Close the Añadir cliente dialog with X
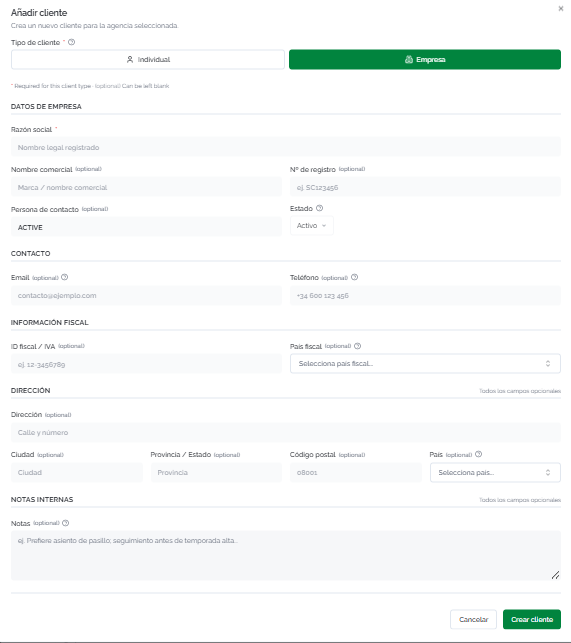Viewport: 571px width, 643px height. tap(561, 9)
